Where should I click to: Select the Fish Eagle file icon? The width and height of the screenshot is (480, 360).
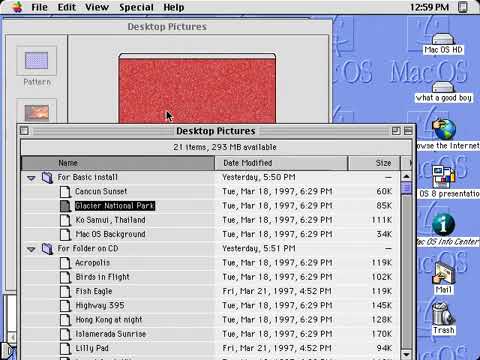pyautogui.click(x=65, y=291)
